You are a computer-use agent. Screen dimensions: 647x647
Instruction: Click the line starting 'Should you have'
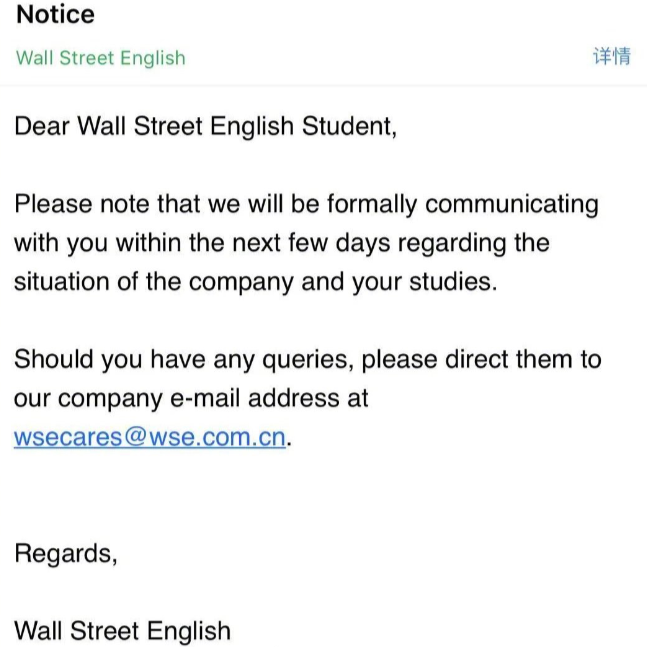point(307,359)
